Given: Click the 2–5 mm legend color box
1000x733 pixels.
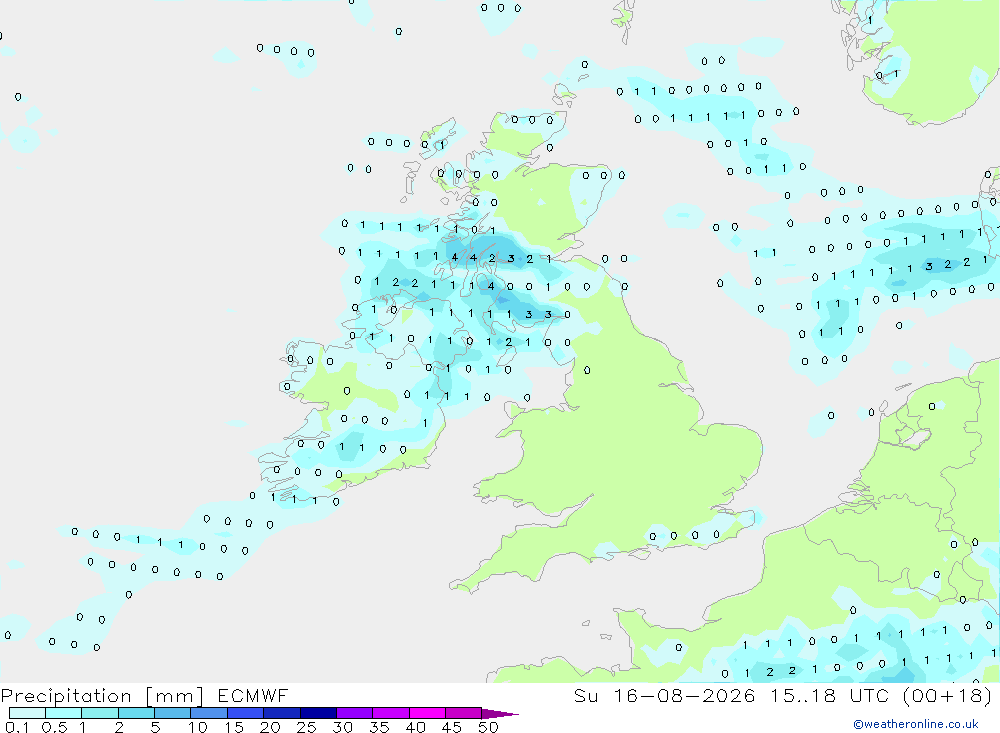Looking at the screenshot, I should click(x=136, y=713).
